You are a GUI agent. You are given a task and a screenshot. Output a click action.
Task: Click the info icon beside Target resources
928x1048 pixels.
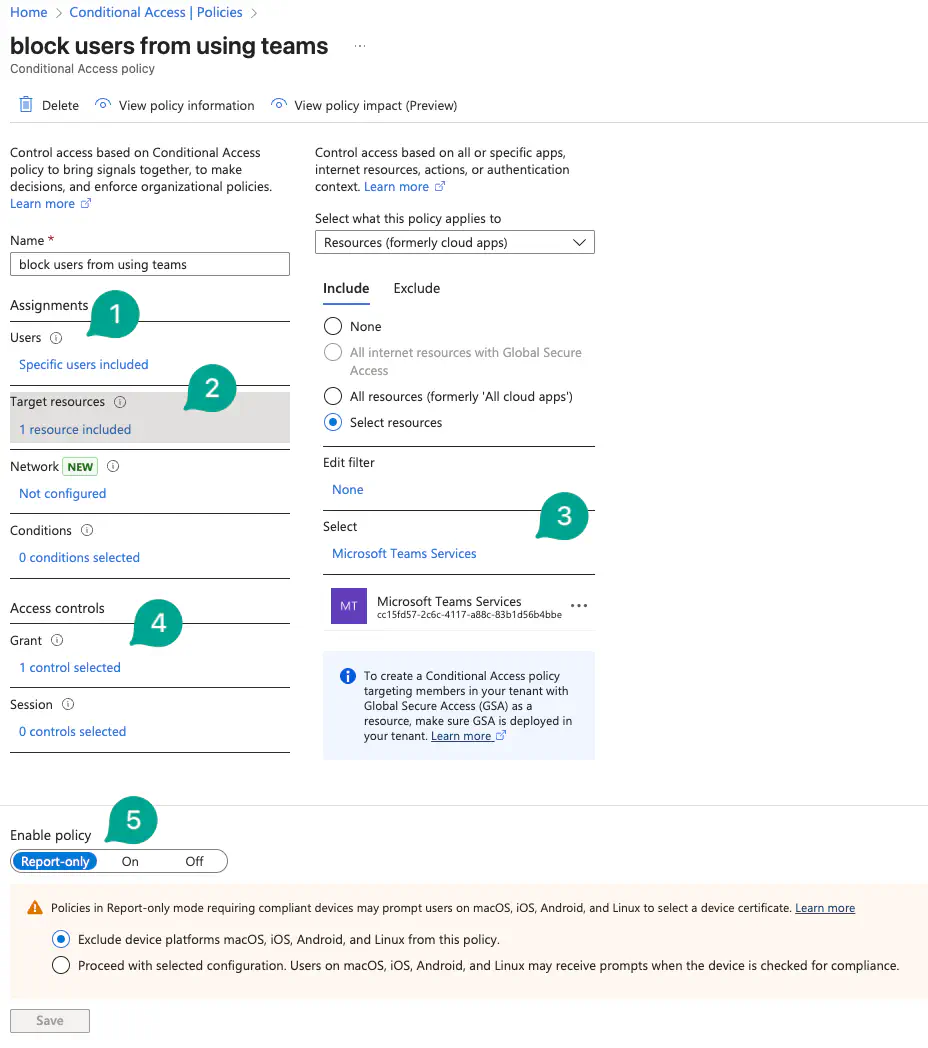[120, 402]
